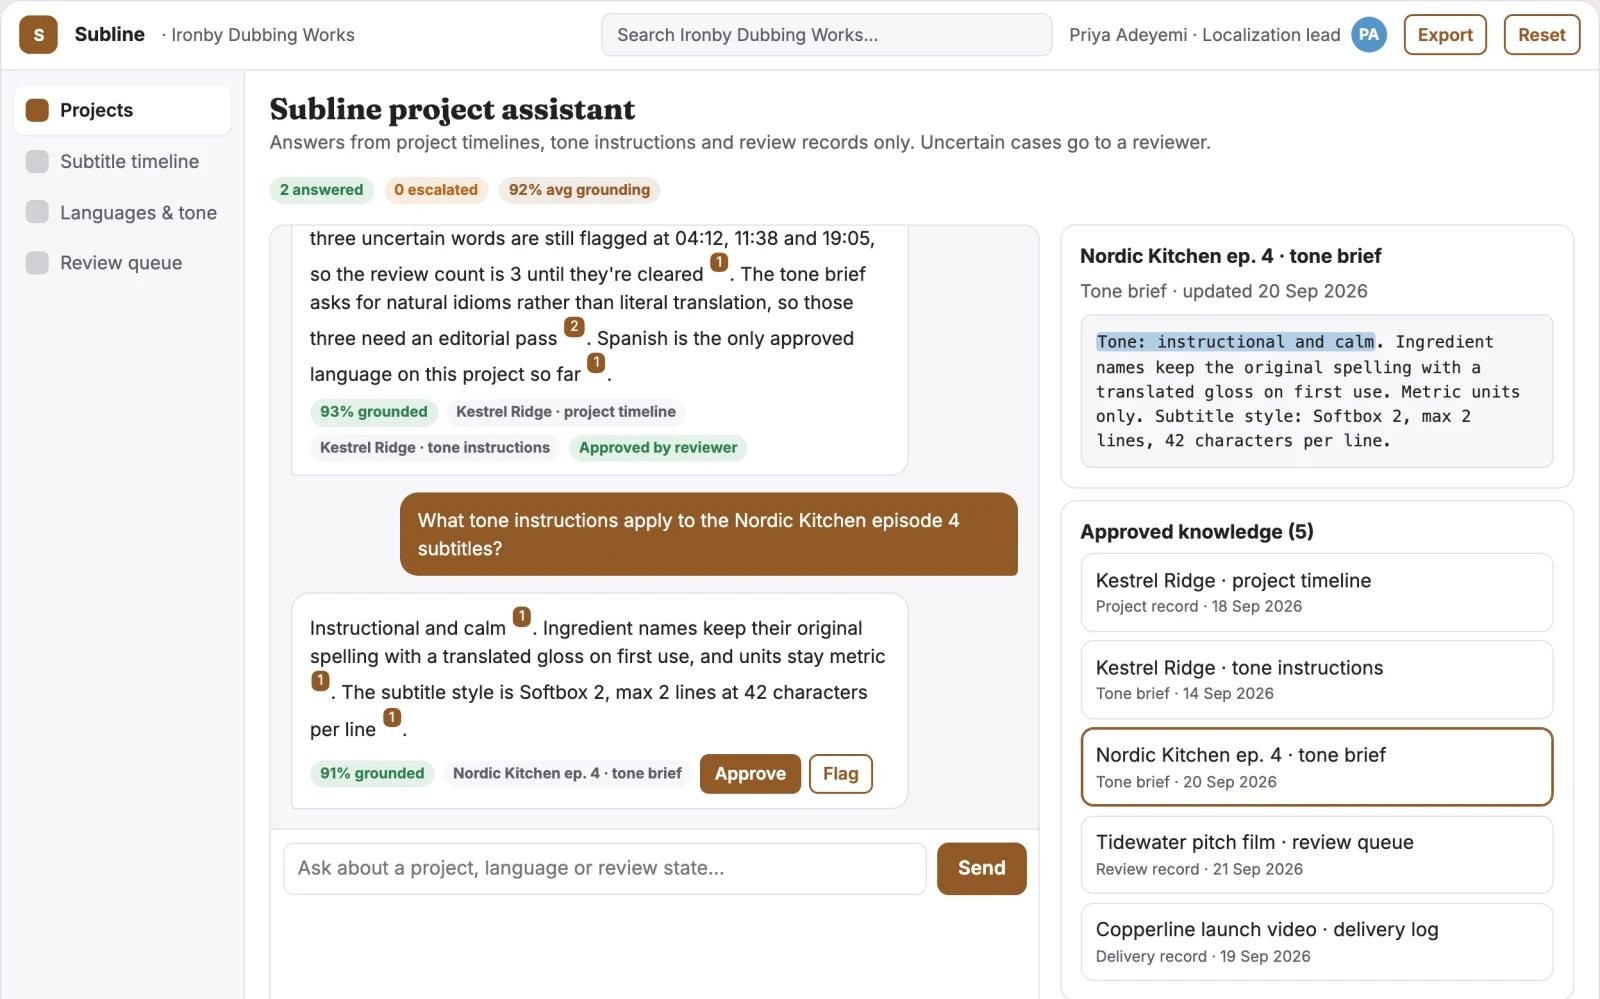Select Kestrel Ridge project timeline knowledge card

(x=1316, y=592)
